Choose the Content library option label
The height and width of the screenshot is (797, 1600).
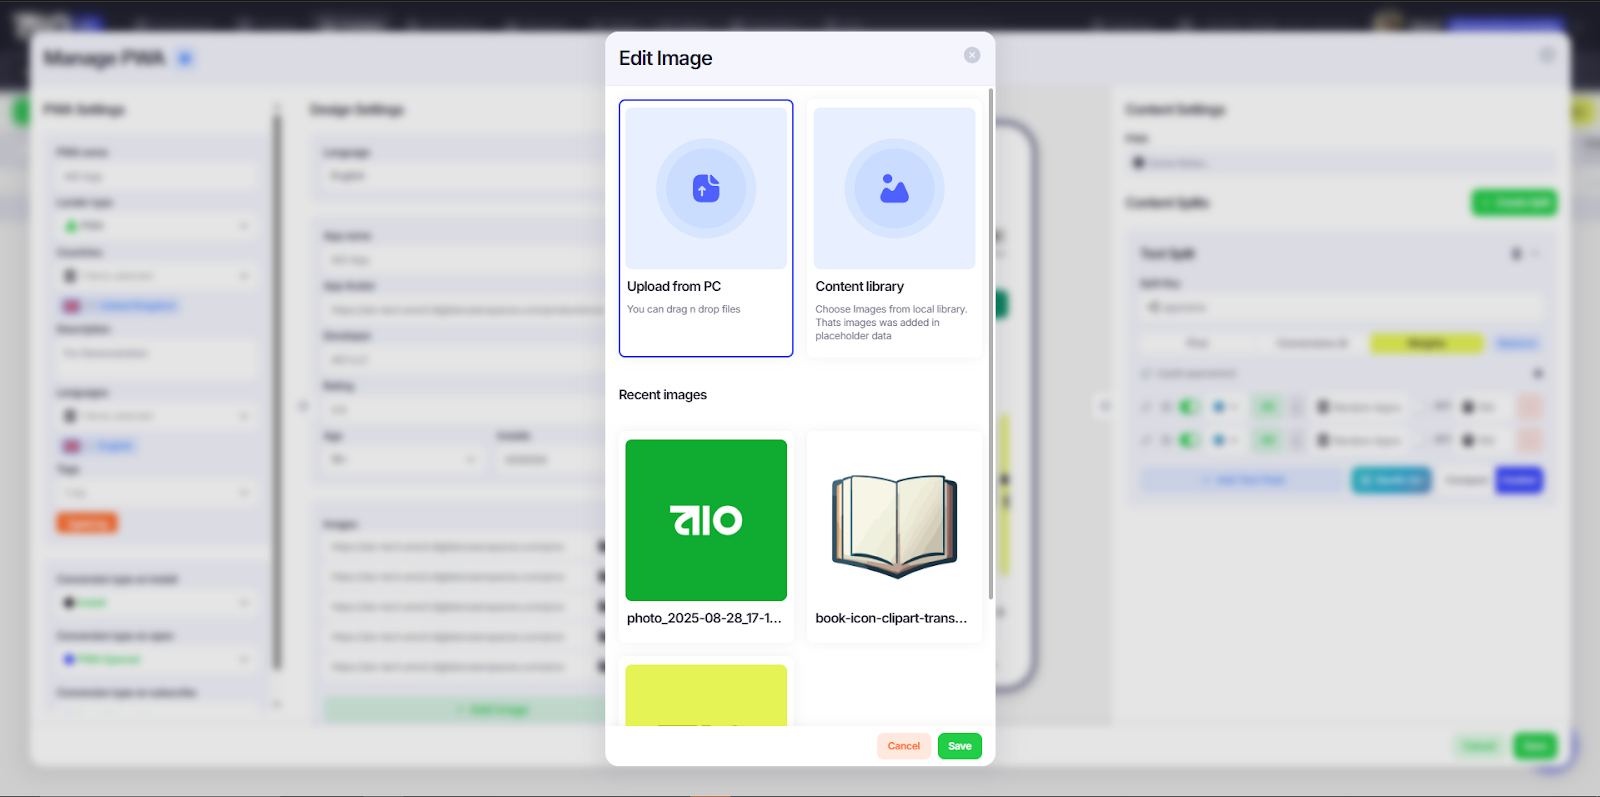[x=859, y=287]
